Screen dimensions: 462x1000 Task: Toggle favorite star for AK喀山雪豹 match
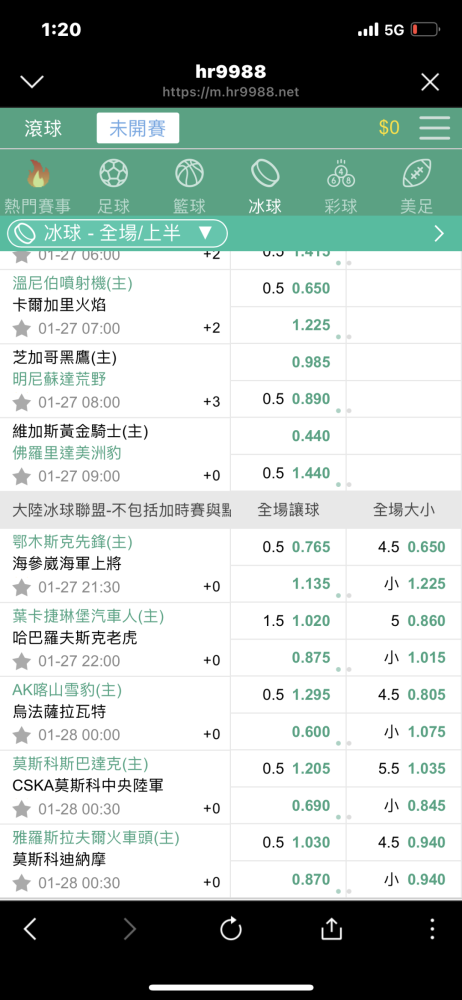point(22,735)
